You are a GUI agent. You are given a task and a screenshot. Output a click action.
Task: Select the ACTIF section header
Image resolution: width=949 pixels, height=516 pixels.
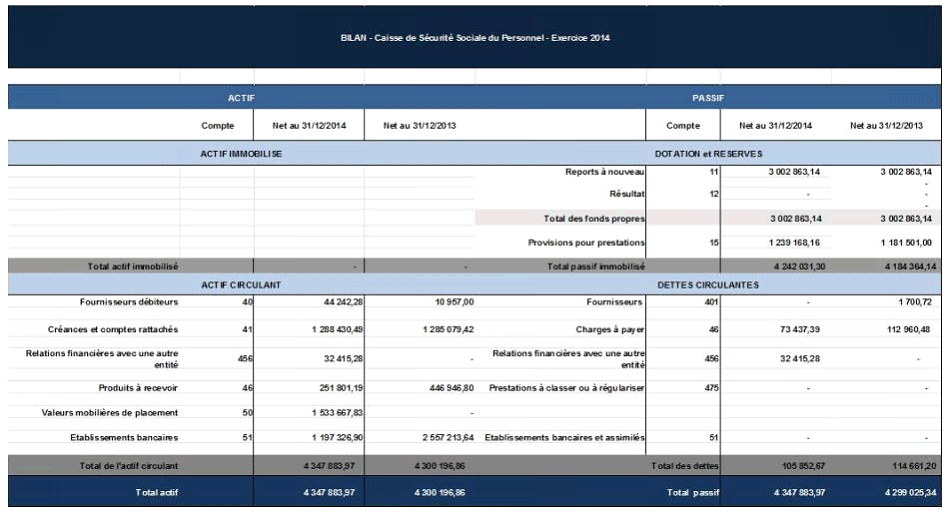point(241,98)
